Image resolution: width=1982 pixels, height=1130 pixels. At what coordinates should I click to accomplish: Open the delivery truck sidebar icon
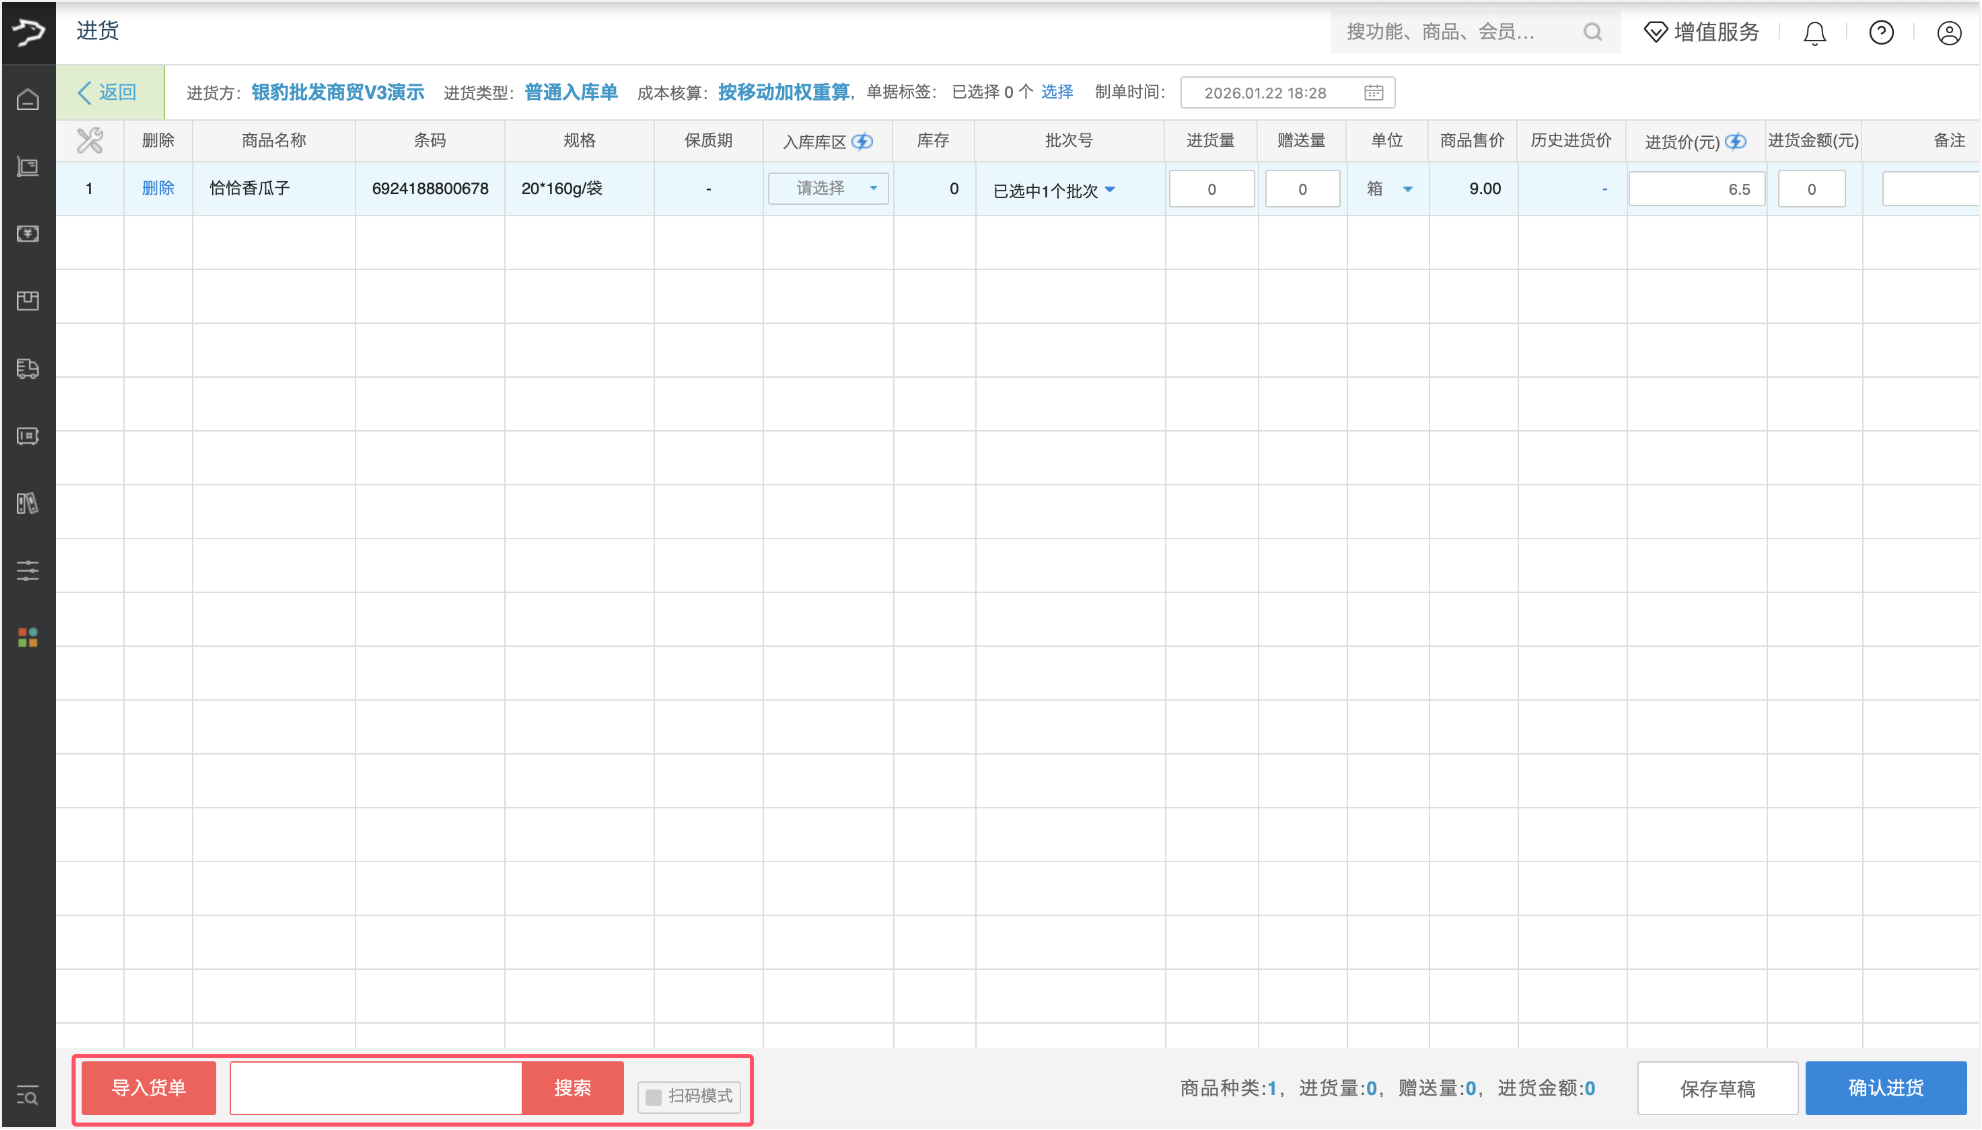(28, 369)
